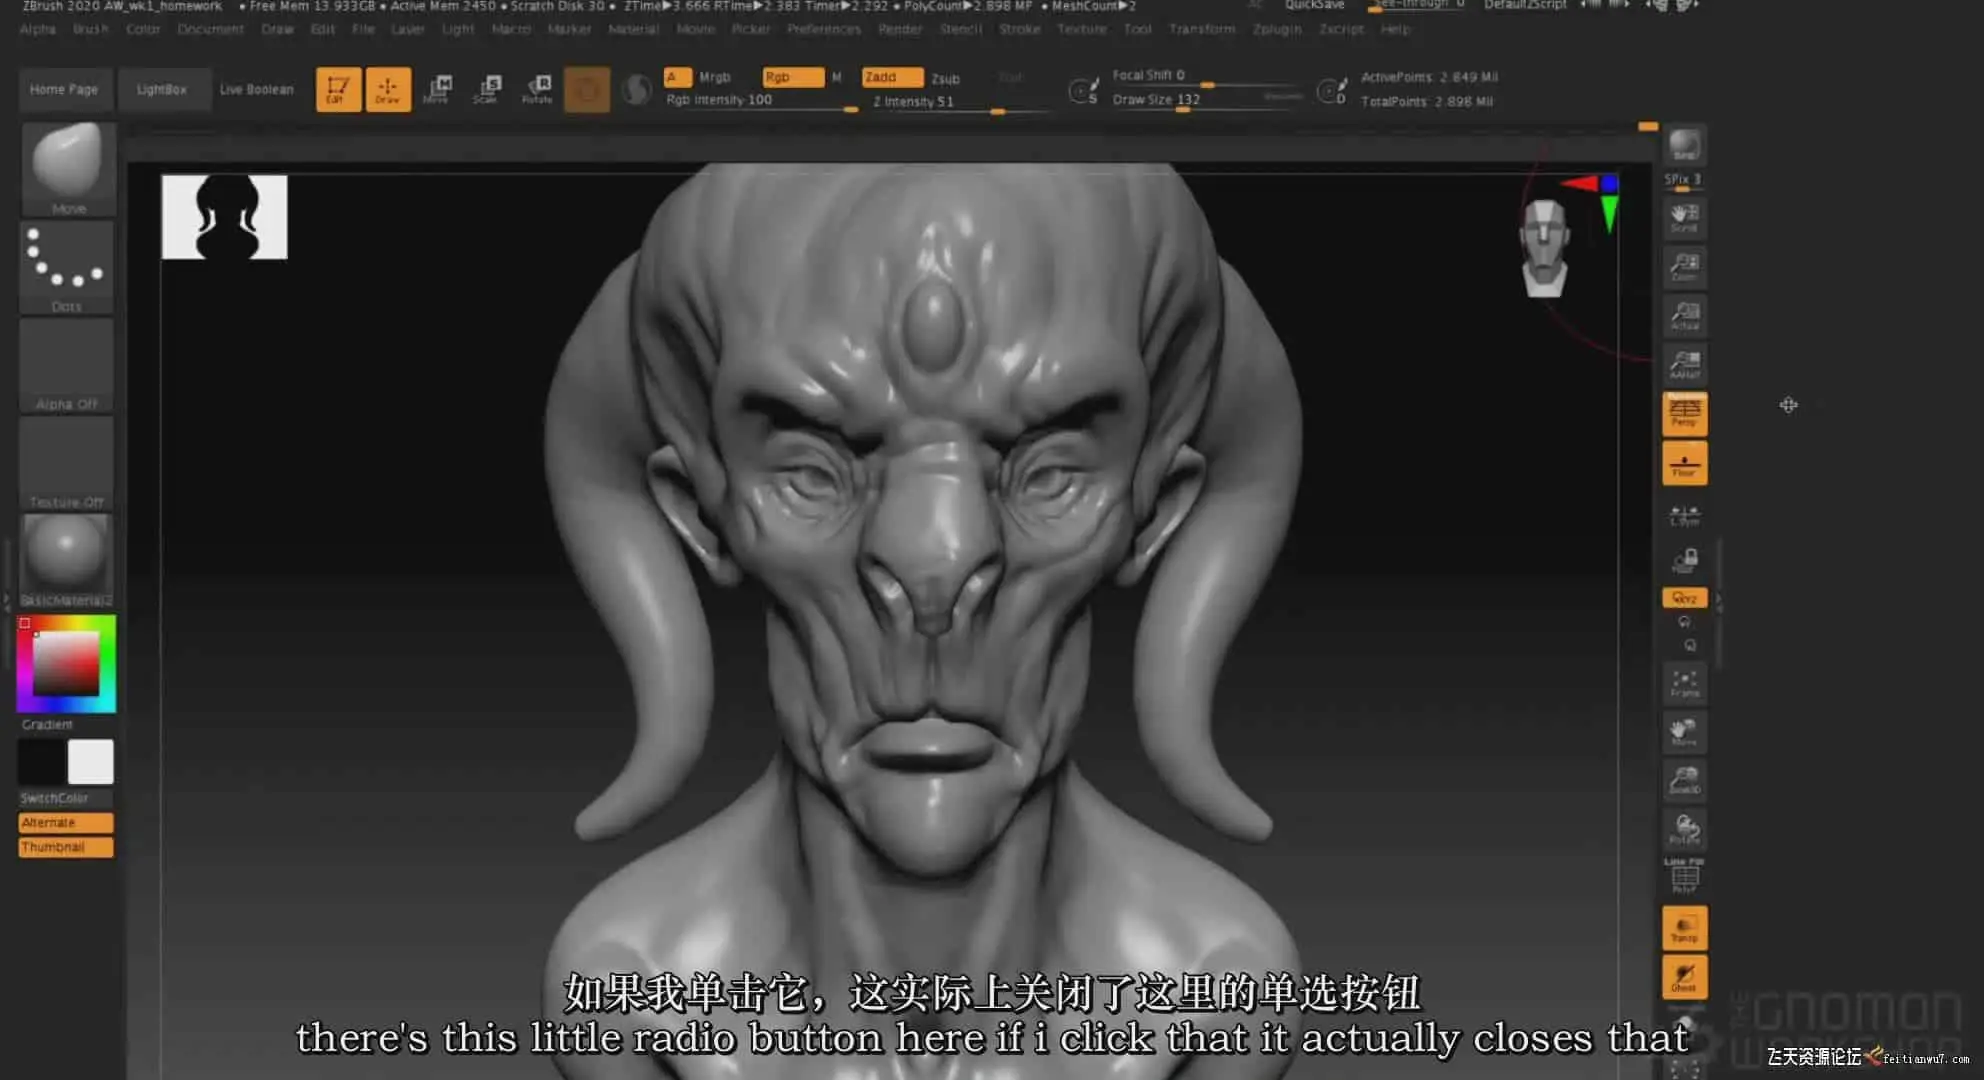
Task: Click the Edit mode icon
Action: (338, 89)
